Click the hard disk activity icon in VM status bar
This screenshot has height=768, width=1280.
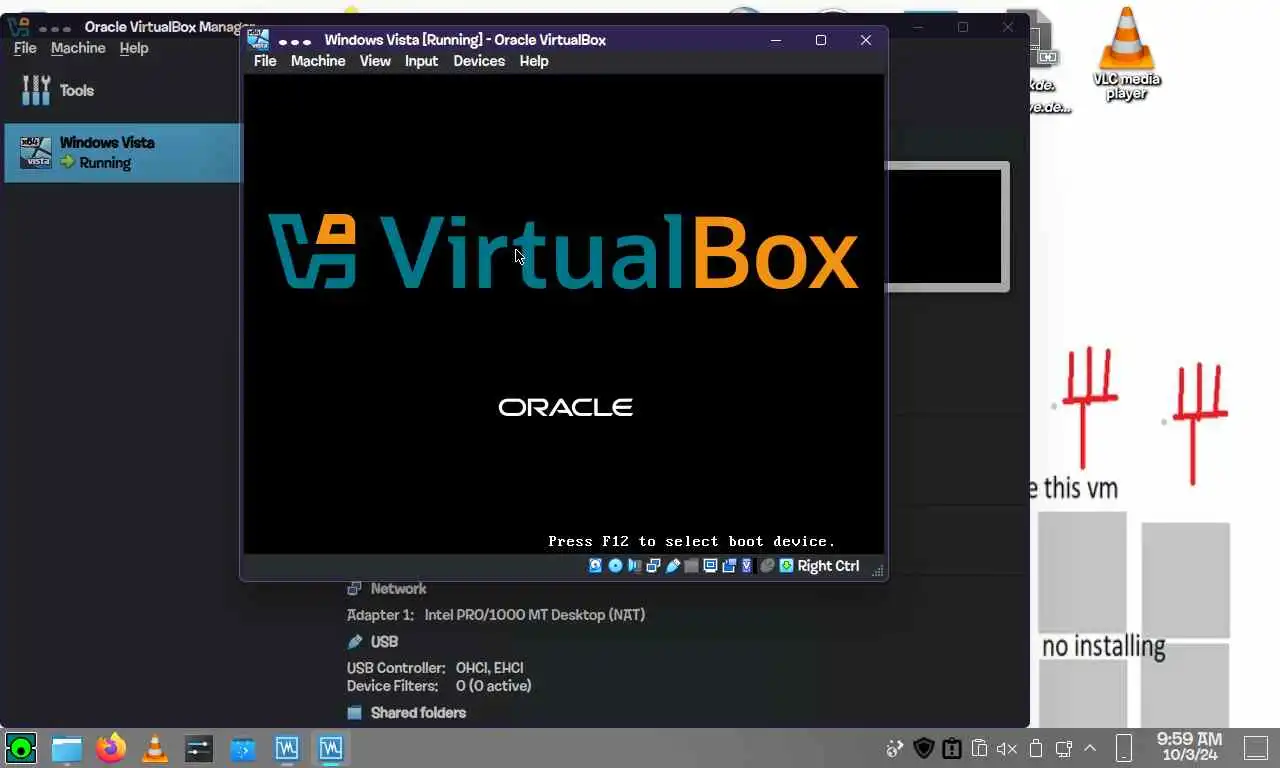595,566
